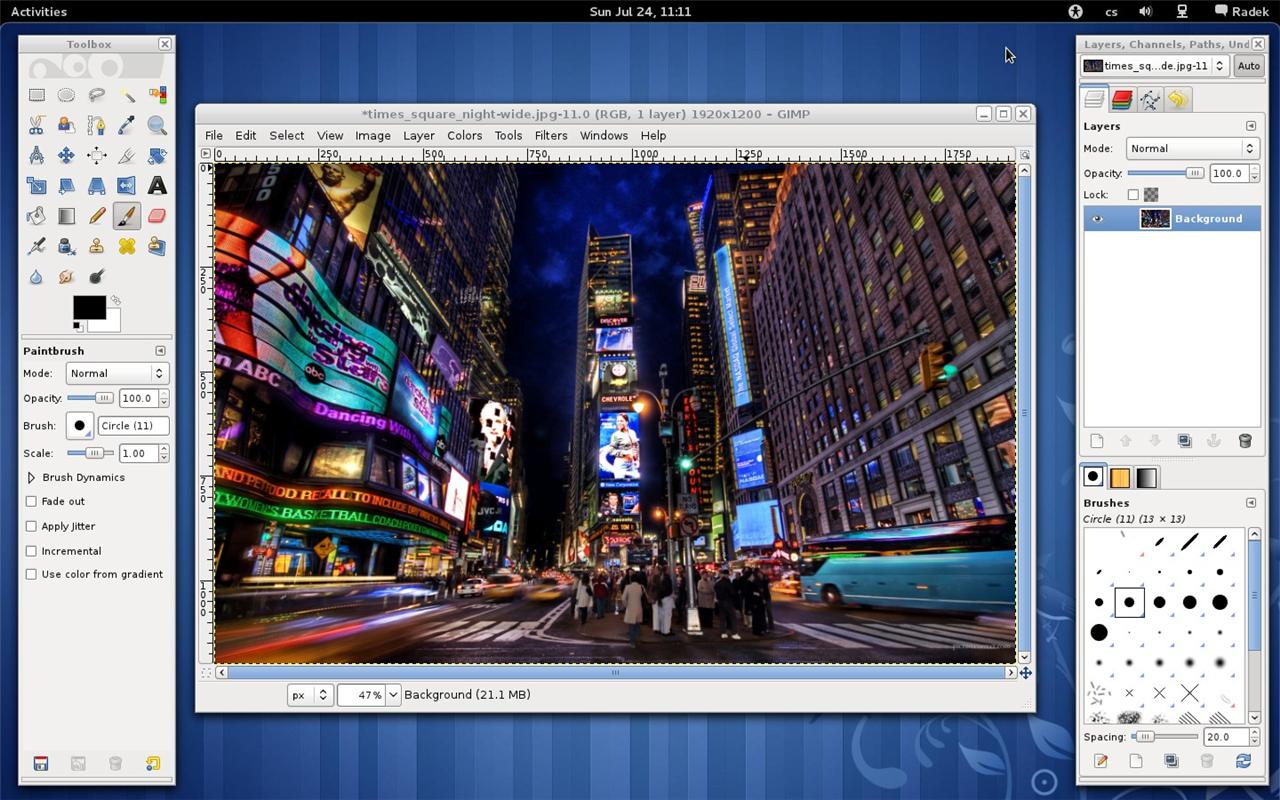Pick the Bucket Fill tool
The height and width of the screenshot is (800, 1280).
point(36,215)
